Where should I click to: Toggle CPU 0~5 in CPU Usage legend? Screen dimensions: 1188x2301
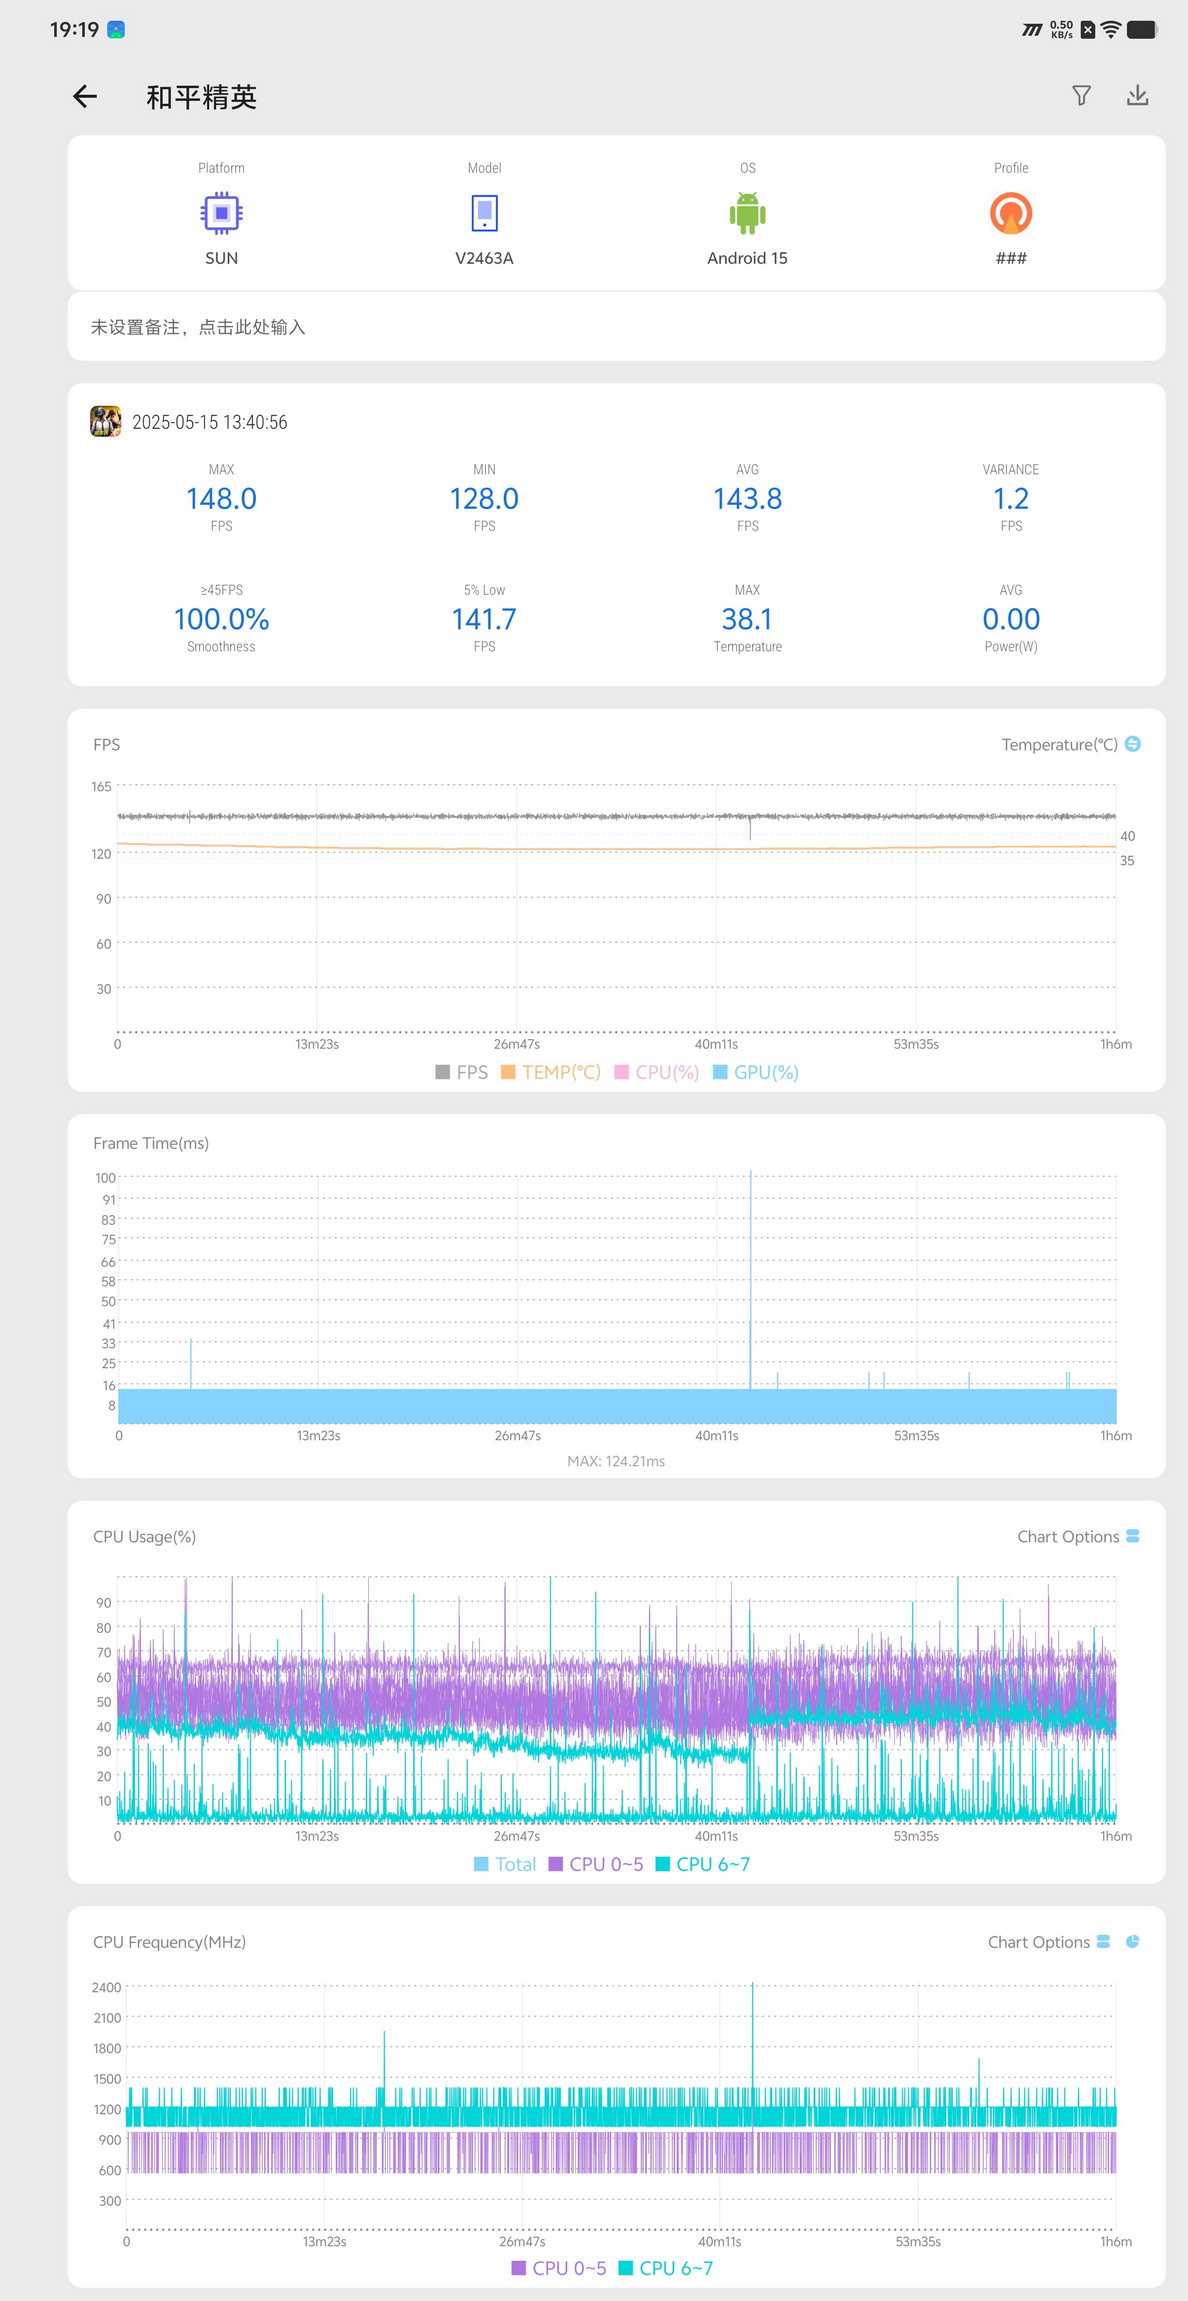596,1864
